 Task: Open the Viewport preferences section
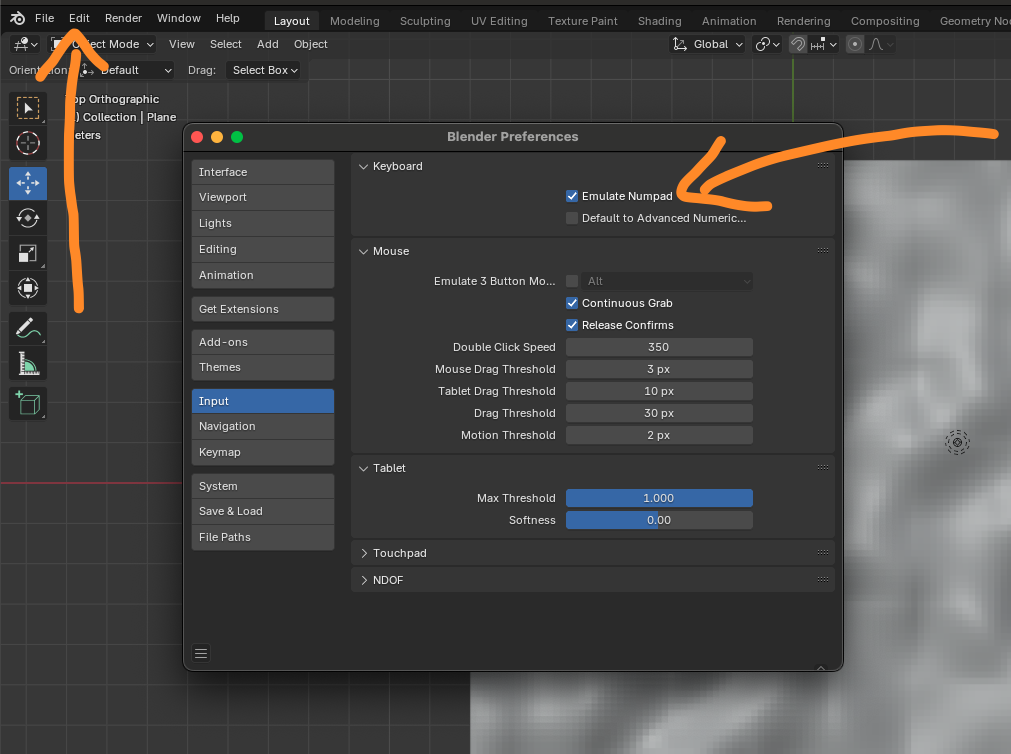(x=262, y=197)
